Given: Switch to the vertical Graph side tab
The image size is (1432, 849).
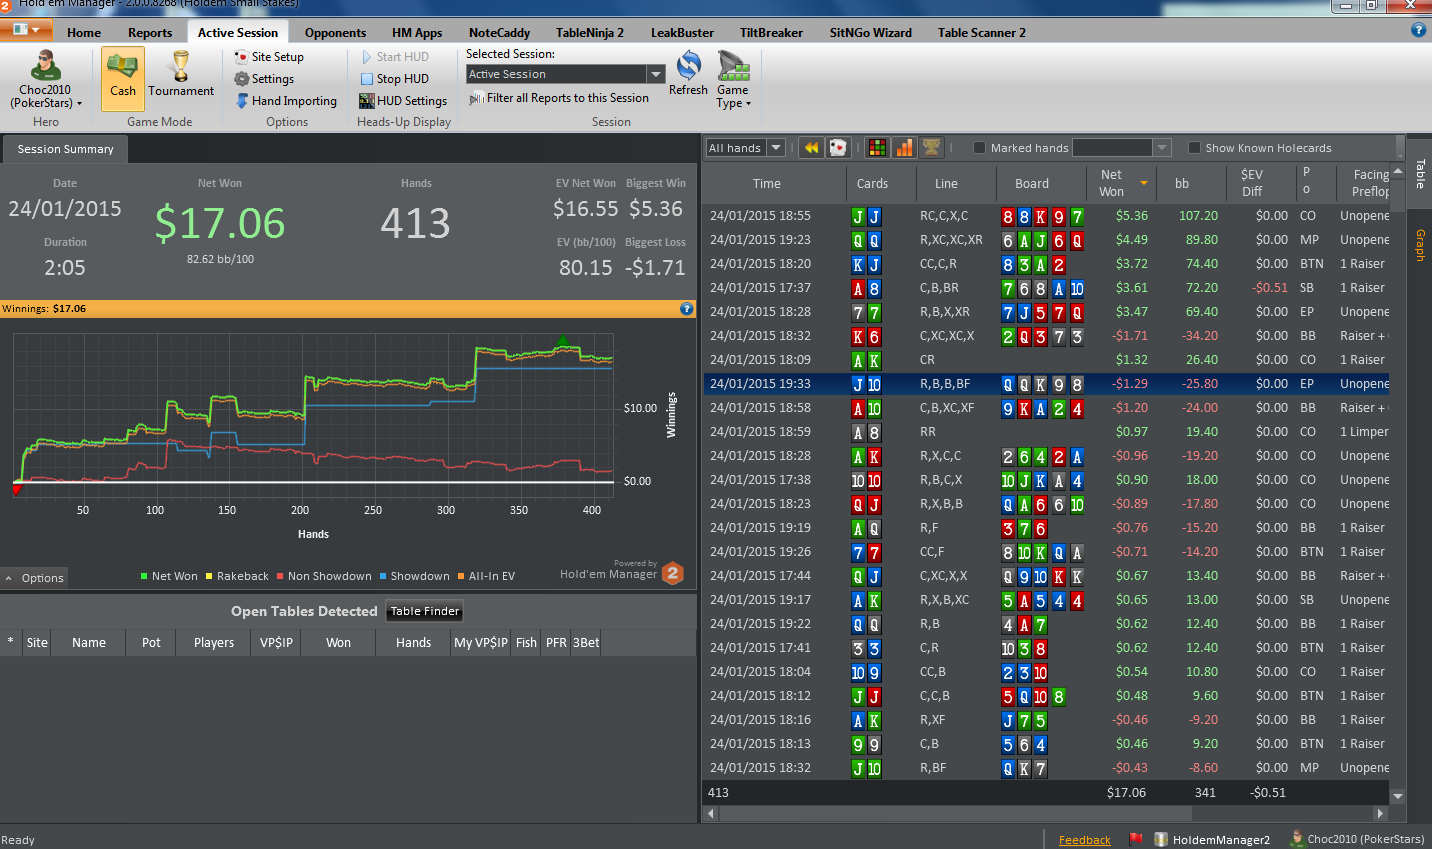Looking at the screenshot, I should click(x=1420, y=245).
